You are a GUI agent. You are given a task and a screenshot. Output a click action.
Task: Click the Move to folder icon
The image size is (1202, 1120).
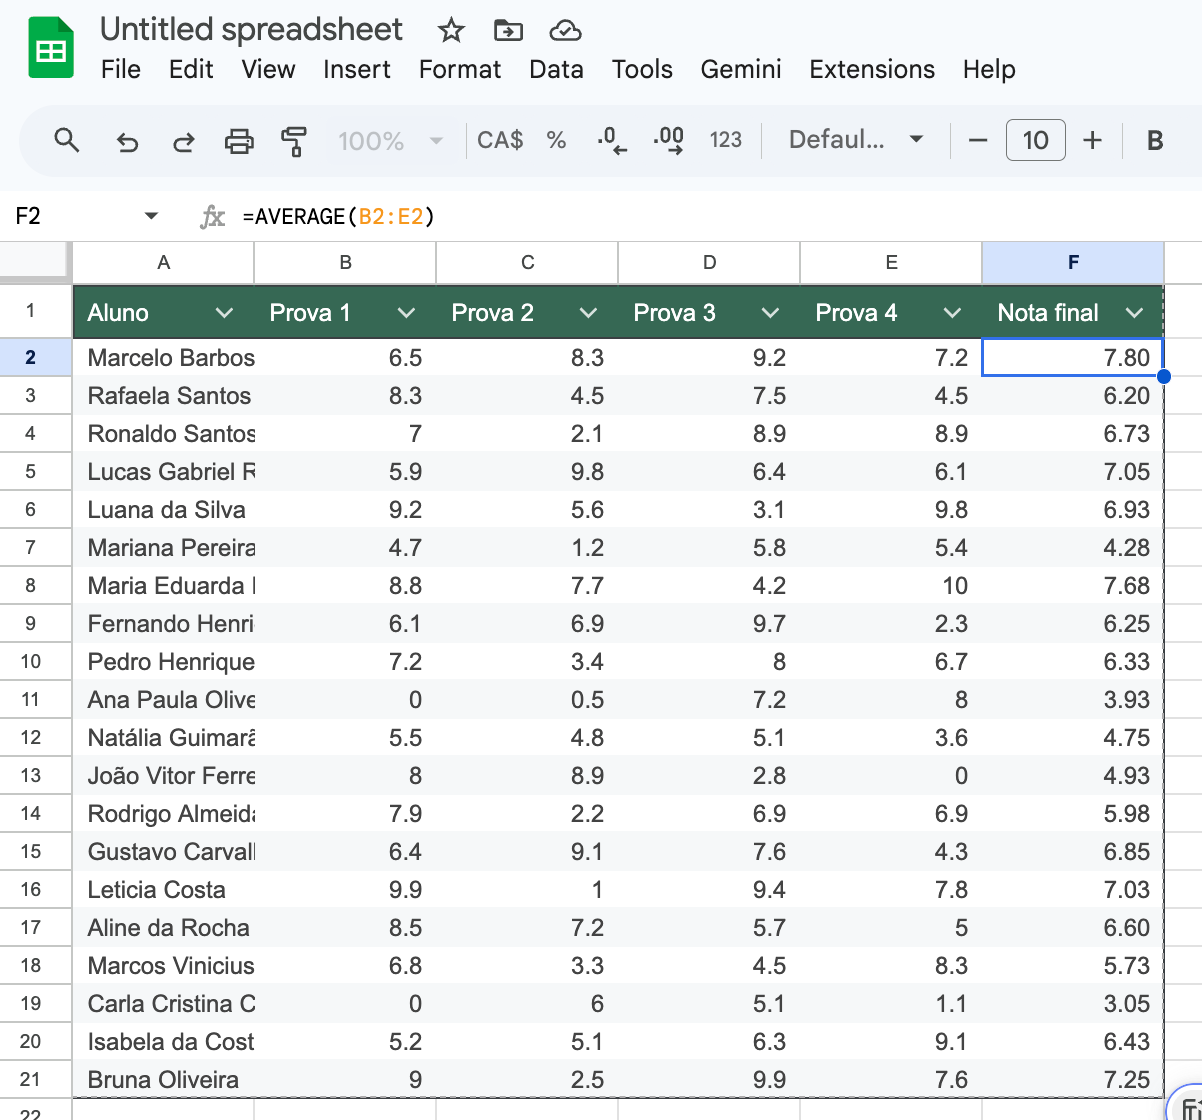point(508,31)
